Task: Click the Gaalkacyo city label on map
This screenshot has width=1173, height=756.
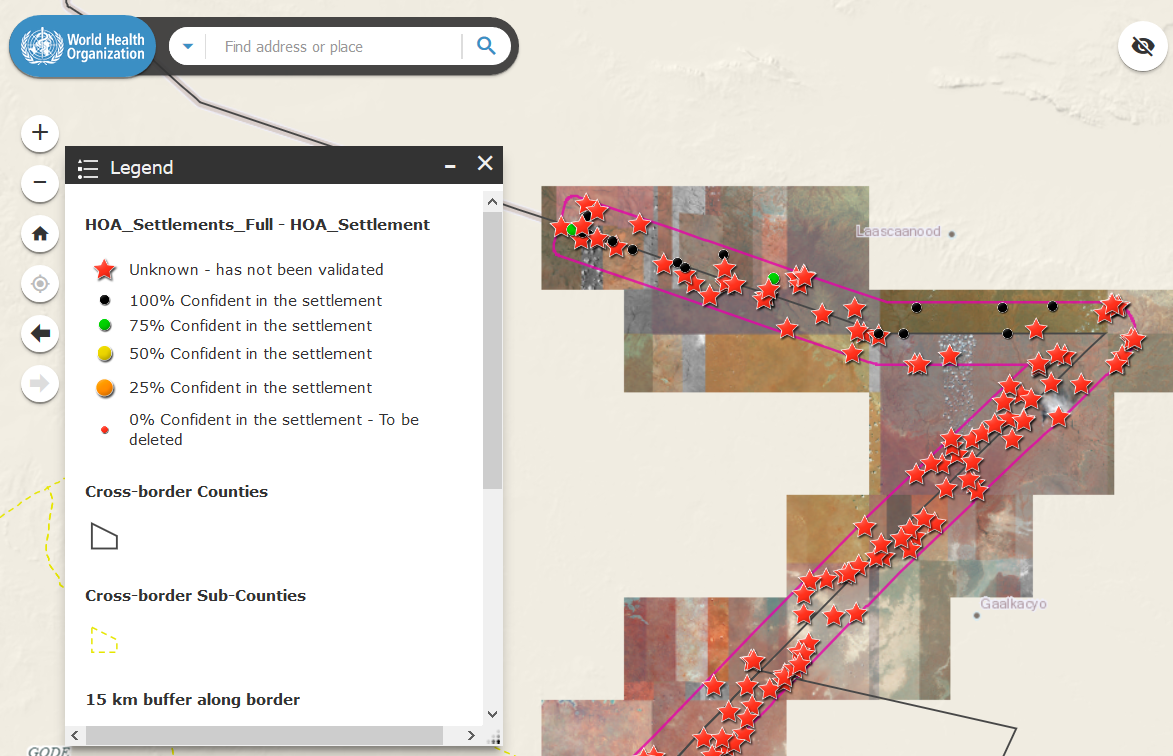Action: point(1013,605)
